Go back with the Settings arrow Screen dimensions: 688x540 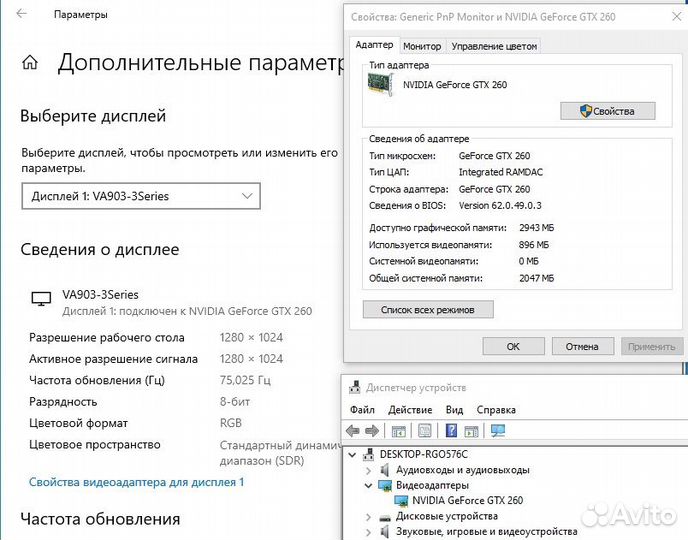(21, 14)
